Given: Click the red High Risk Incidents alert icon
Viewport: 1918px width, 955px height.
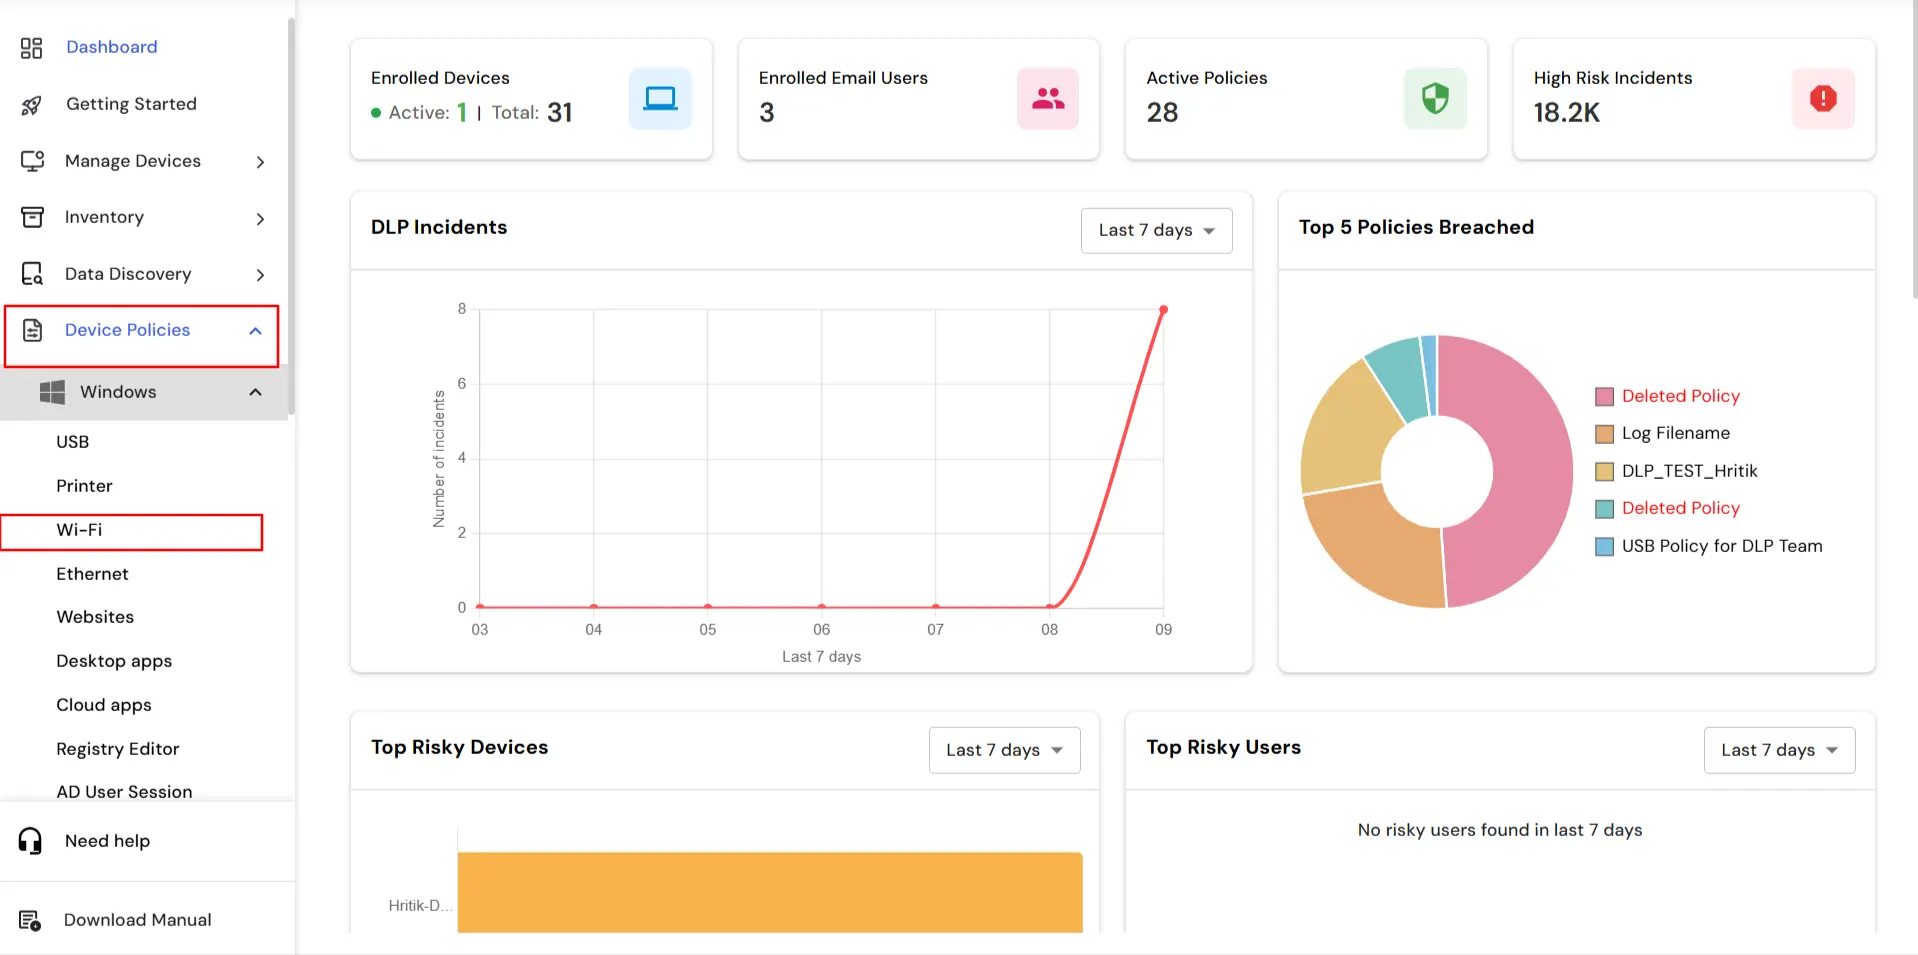Looking at the screenshot, I should [1823, 98].
